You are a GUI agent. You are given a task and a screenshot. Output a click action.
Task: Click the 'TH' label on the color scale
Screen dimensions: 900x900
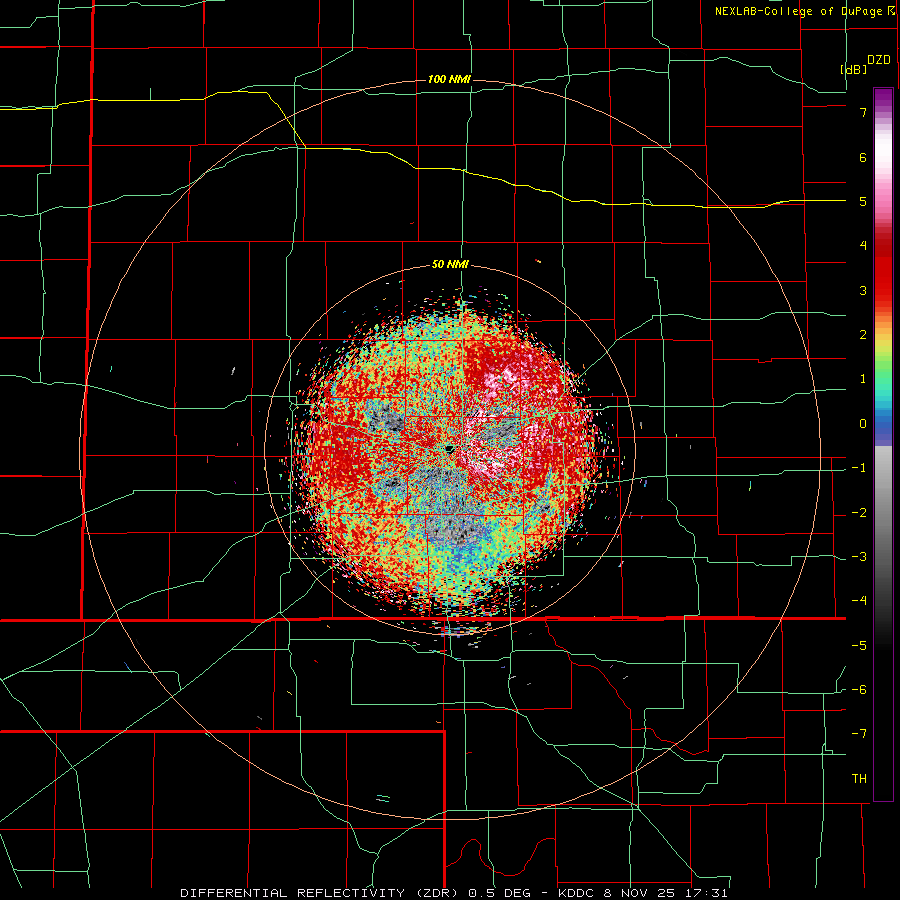tap(859, 779)
